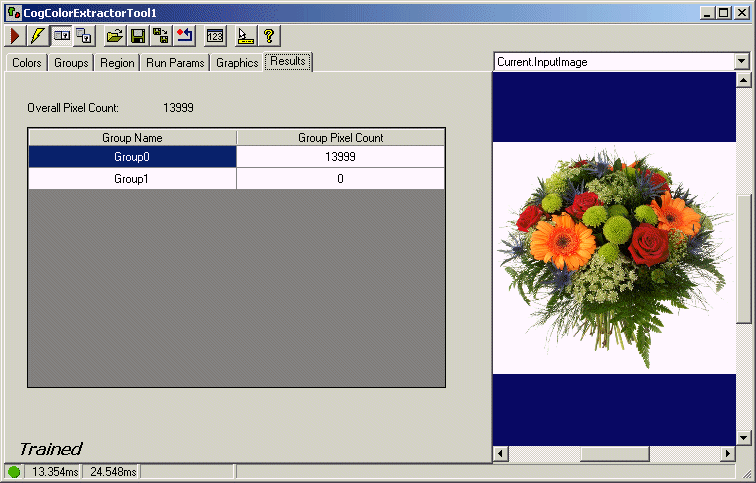Click the reset tool red diamond icon
This screenshot has width=756, height=483.
click(185, 36)
